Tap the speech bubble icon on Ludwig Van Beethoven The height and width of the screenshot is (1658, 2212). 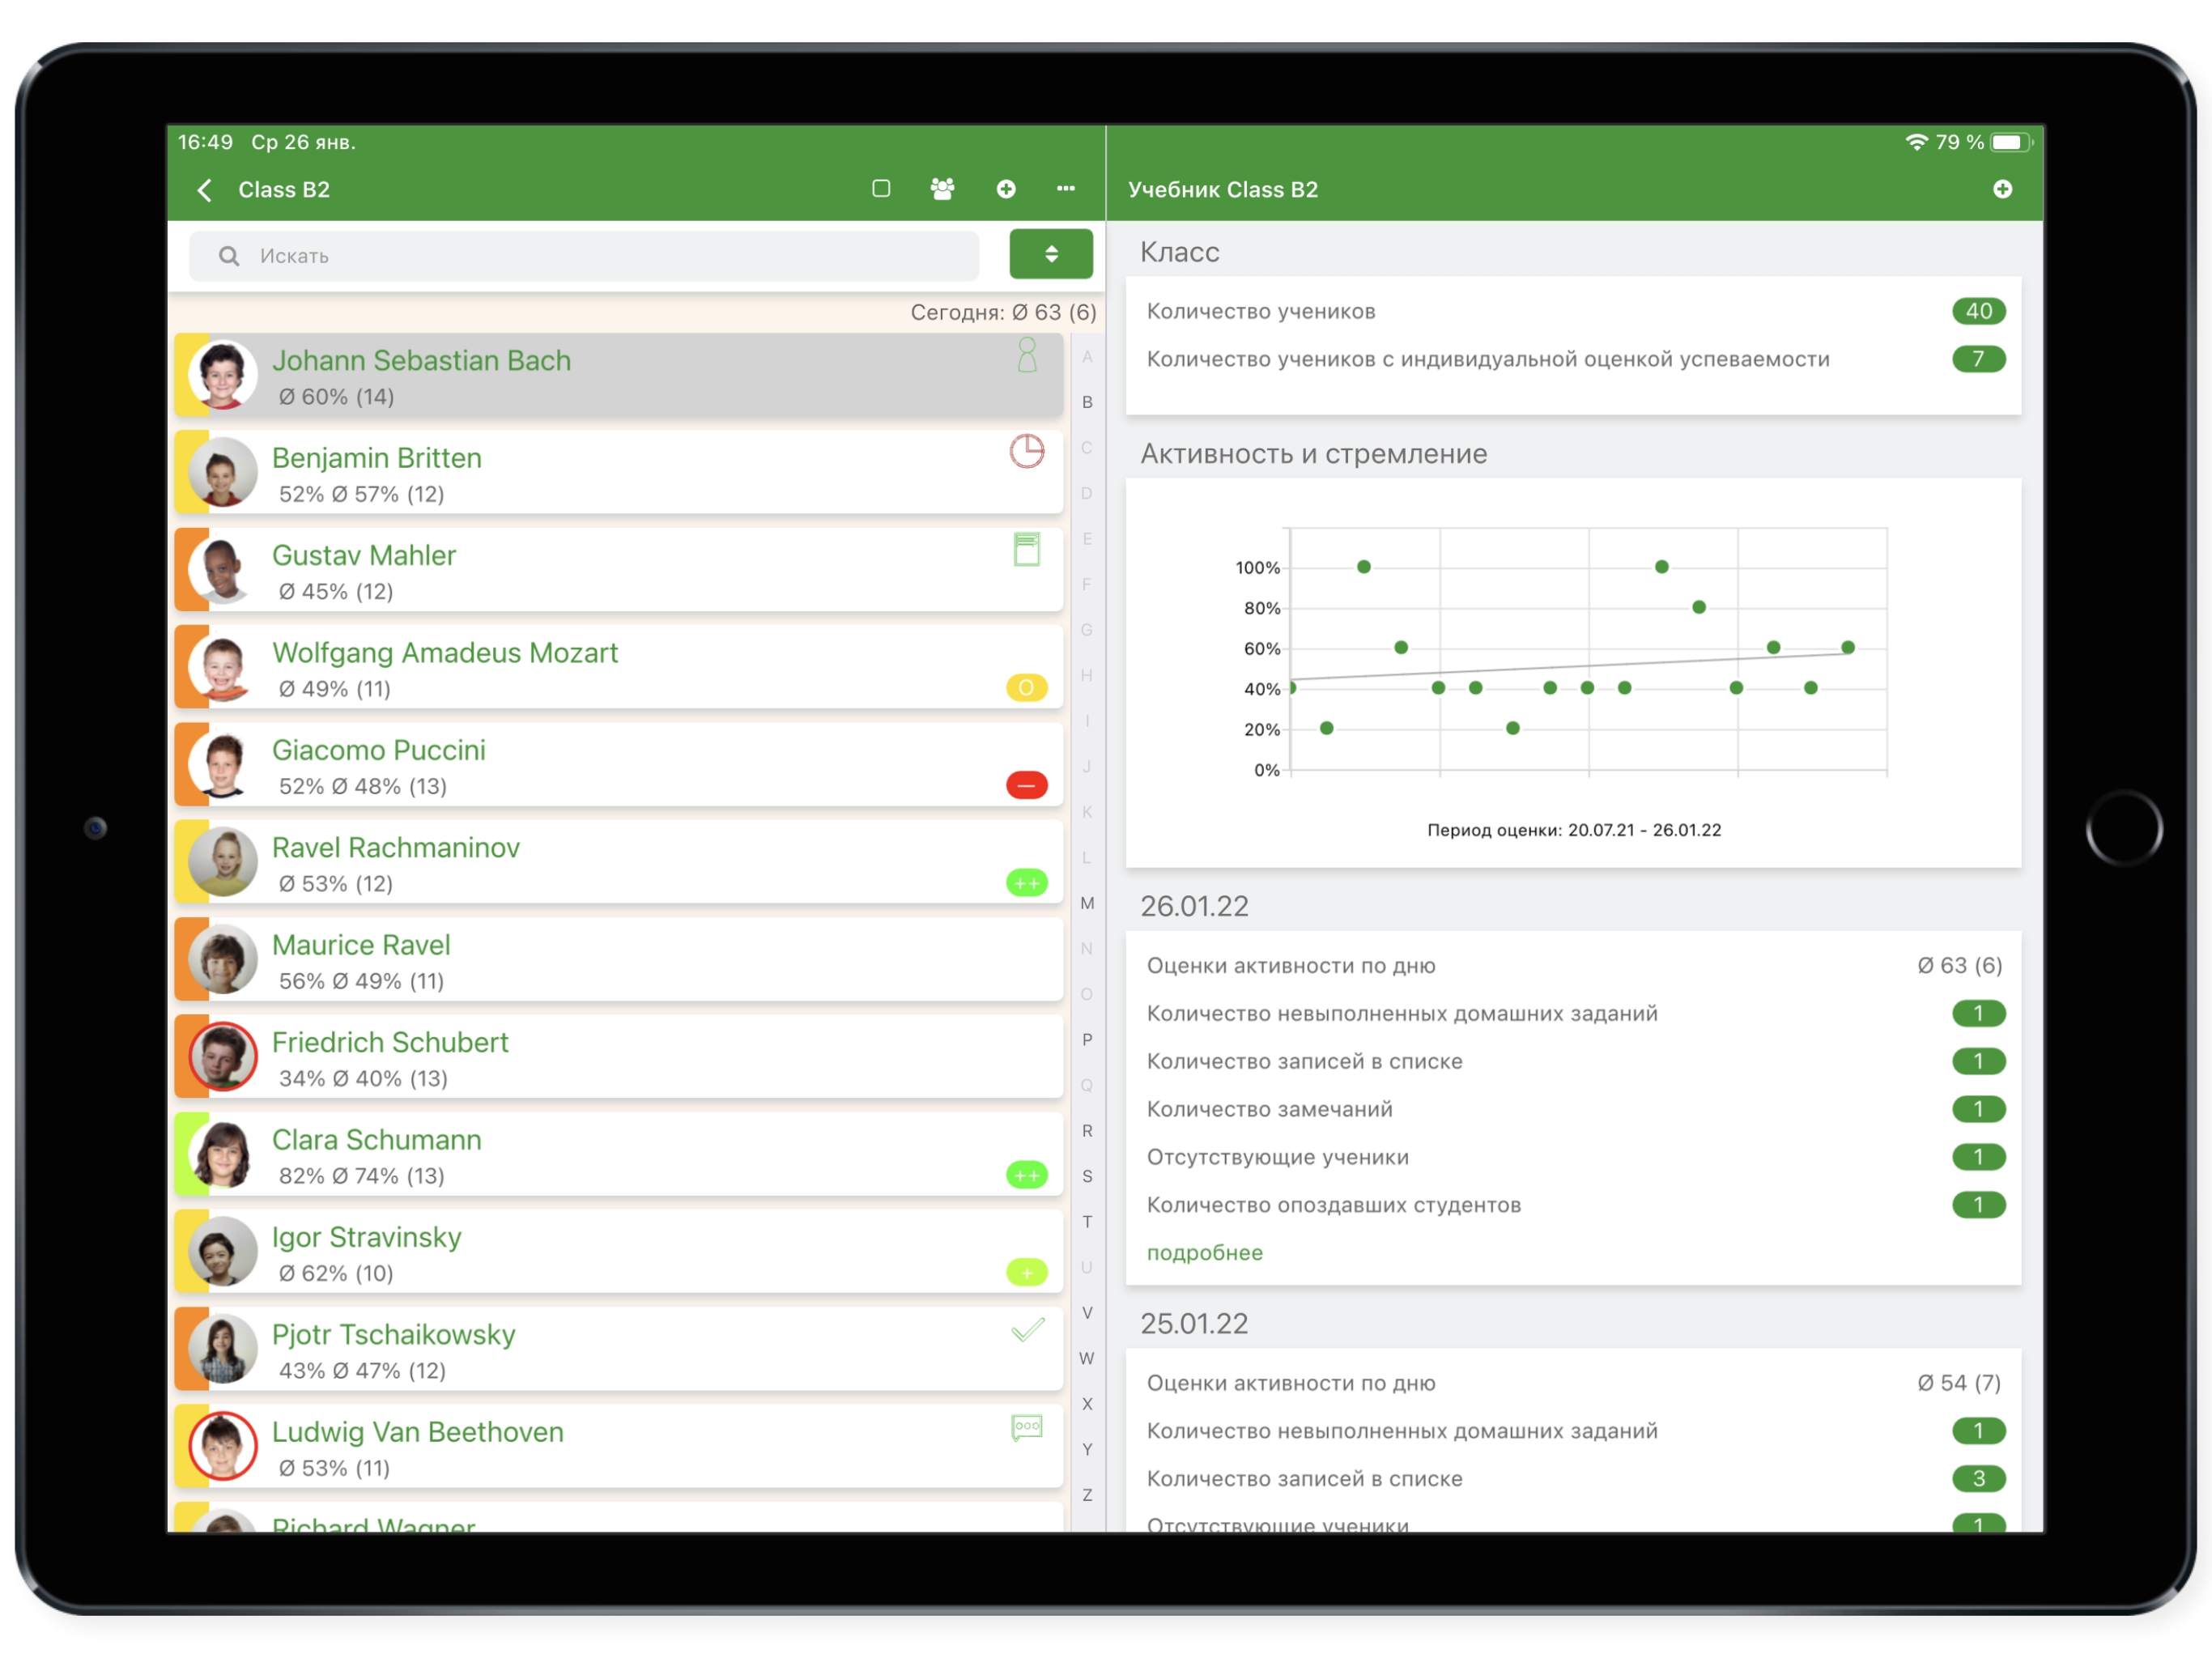[1026, 1426]
